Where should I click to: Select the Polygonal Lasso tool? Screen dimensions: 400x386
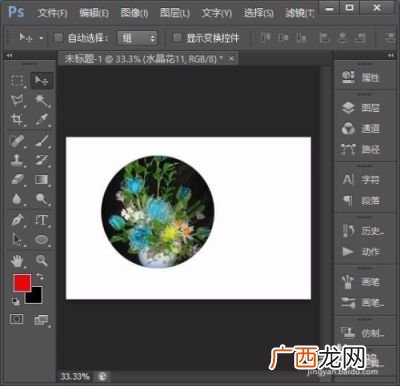17,100
